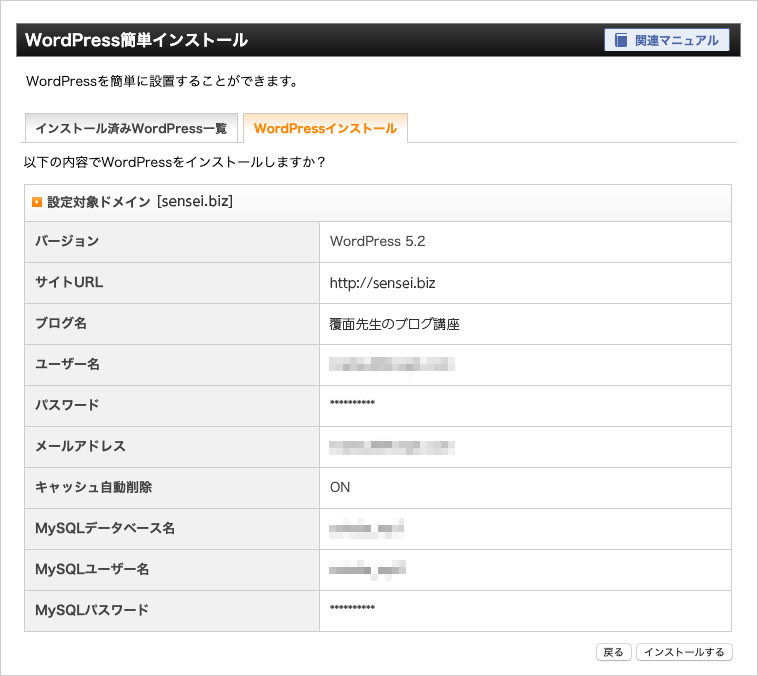Click the blurred メールアドレス value
The image size is (758, 676).
click(x=392, y=447)
